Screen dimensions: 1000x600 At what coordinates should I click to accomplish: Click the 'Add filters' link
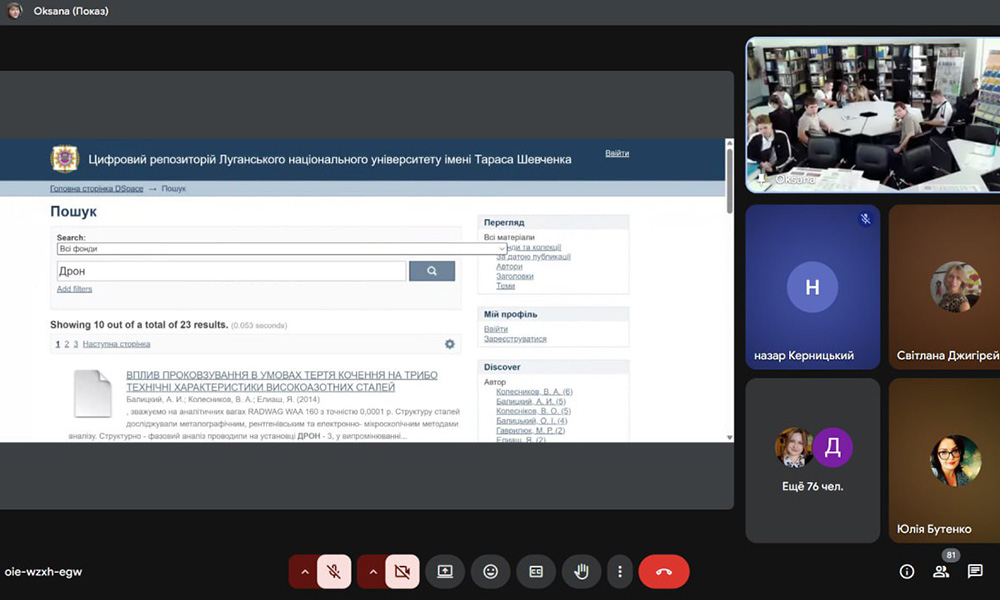point(74,289)
